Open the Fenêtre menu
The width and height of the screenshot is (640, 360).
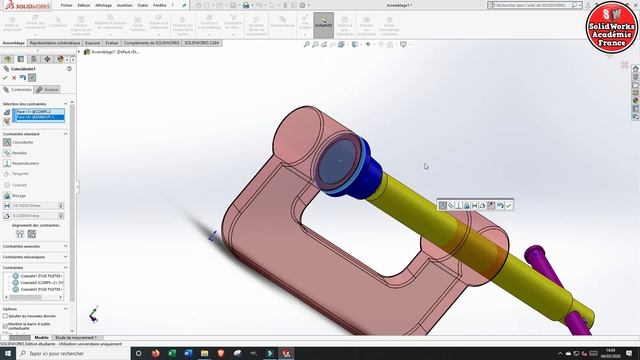tap(160, 5)
